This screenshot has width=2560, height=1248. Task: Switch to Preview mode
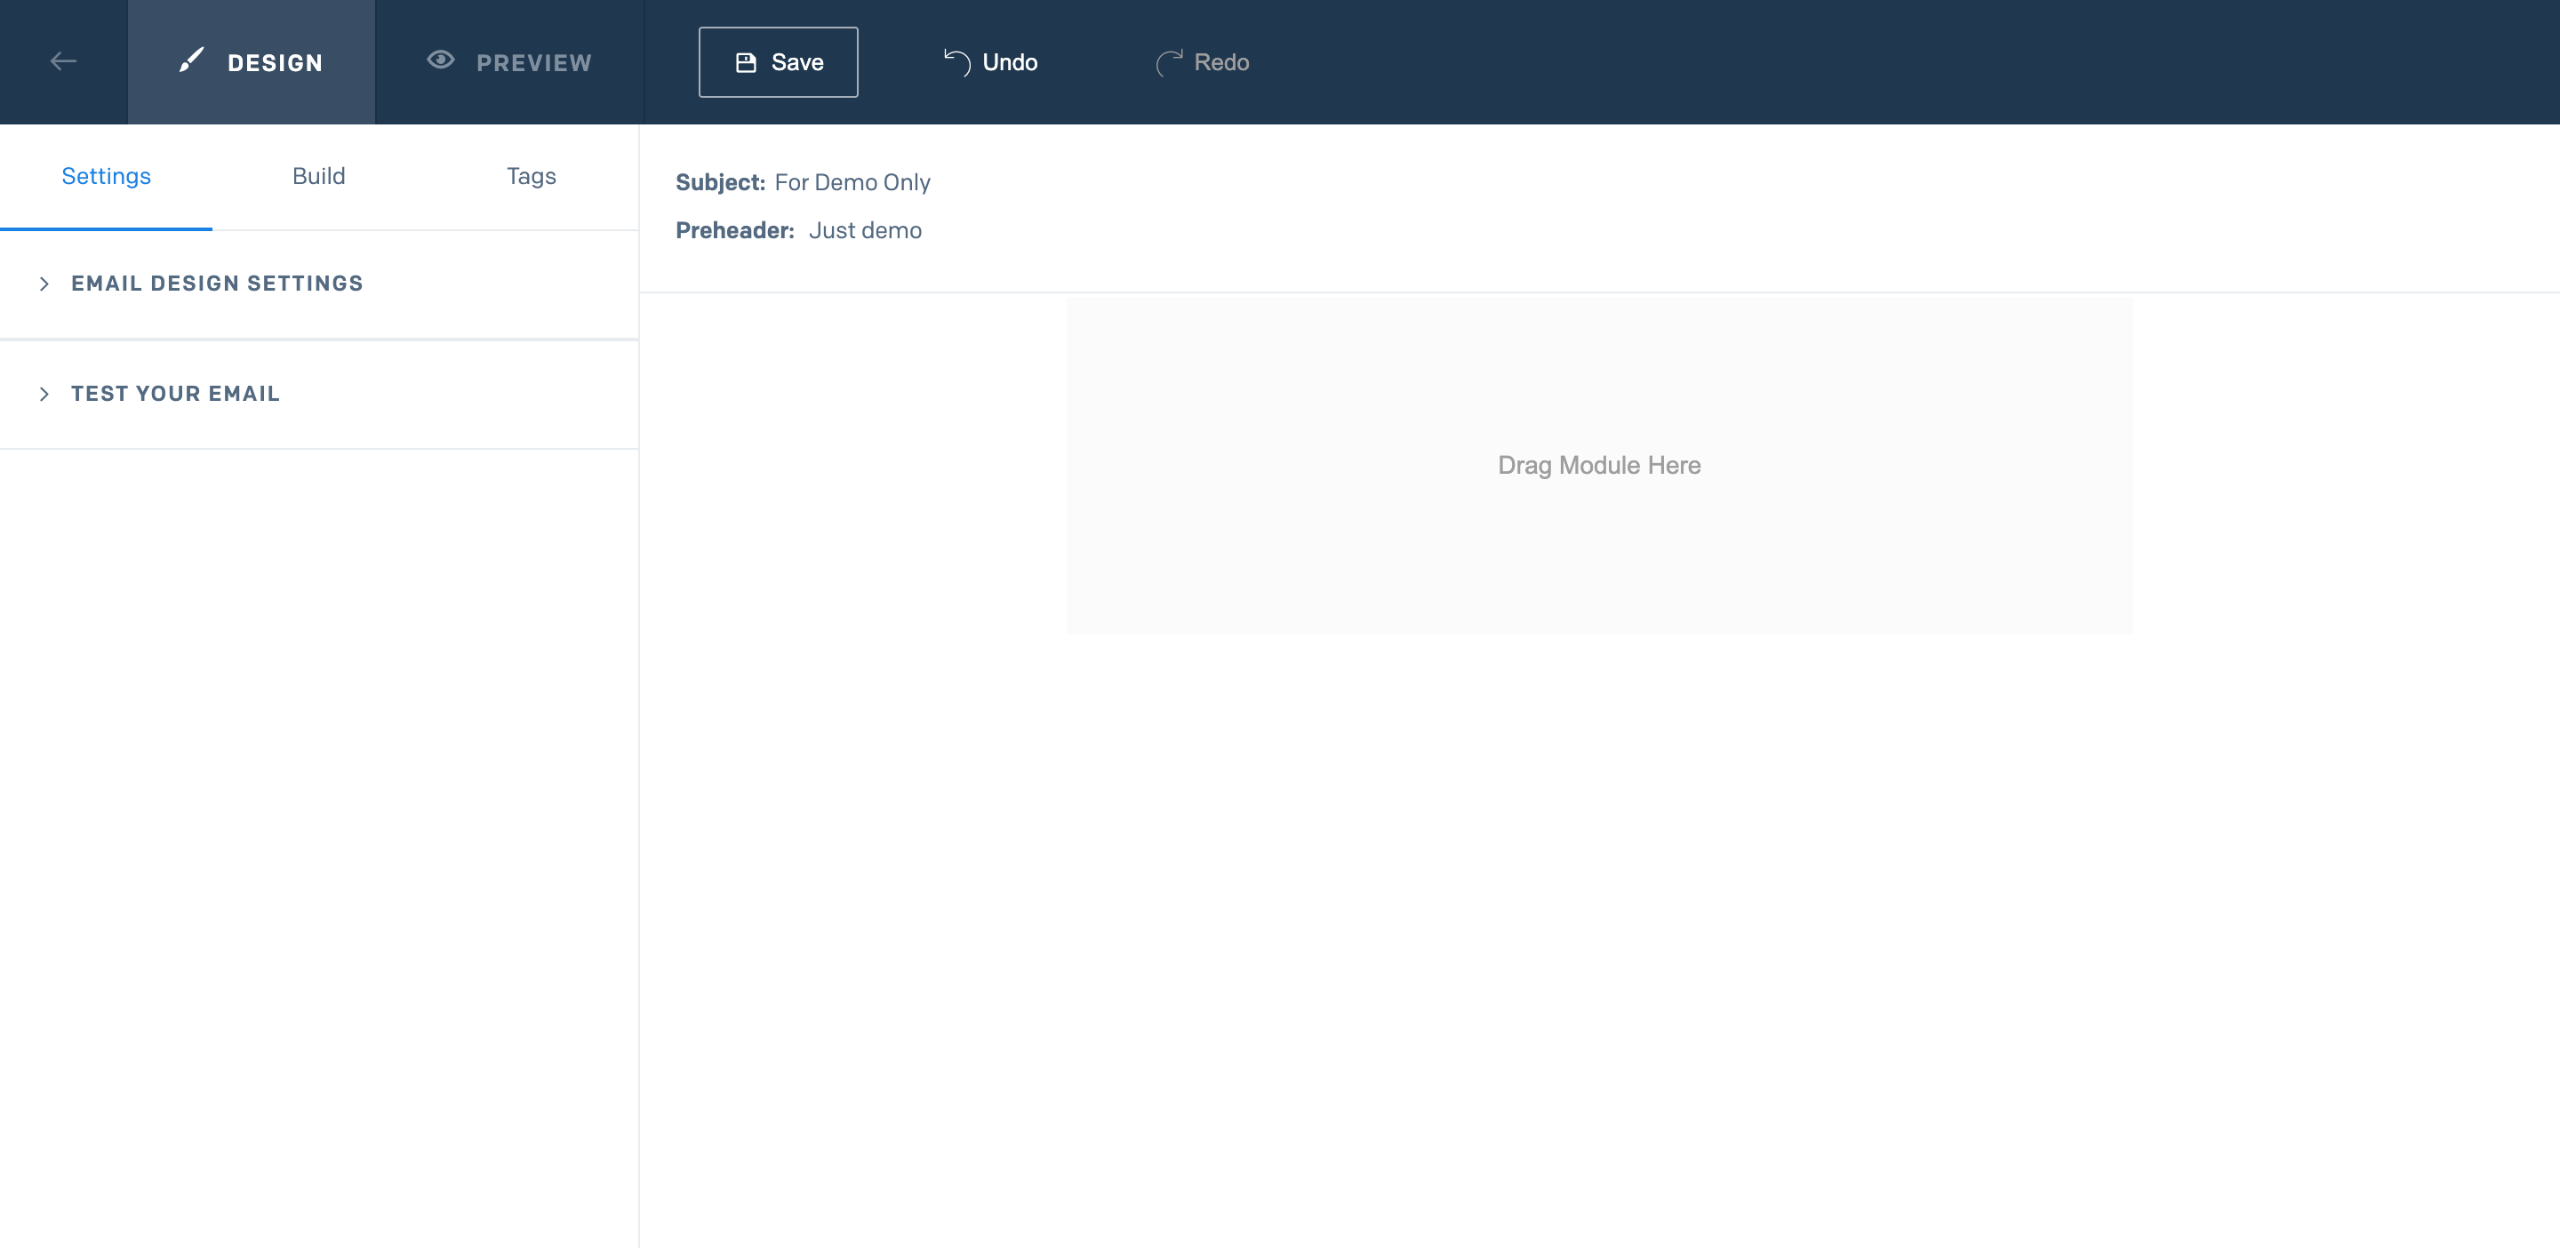(533, 63)
